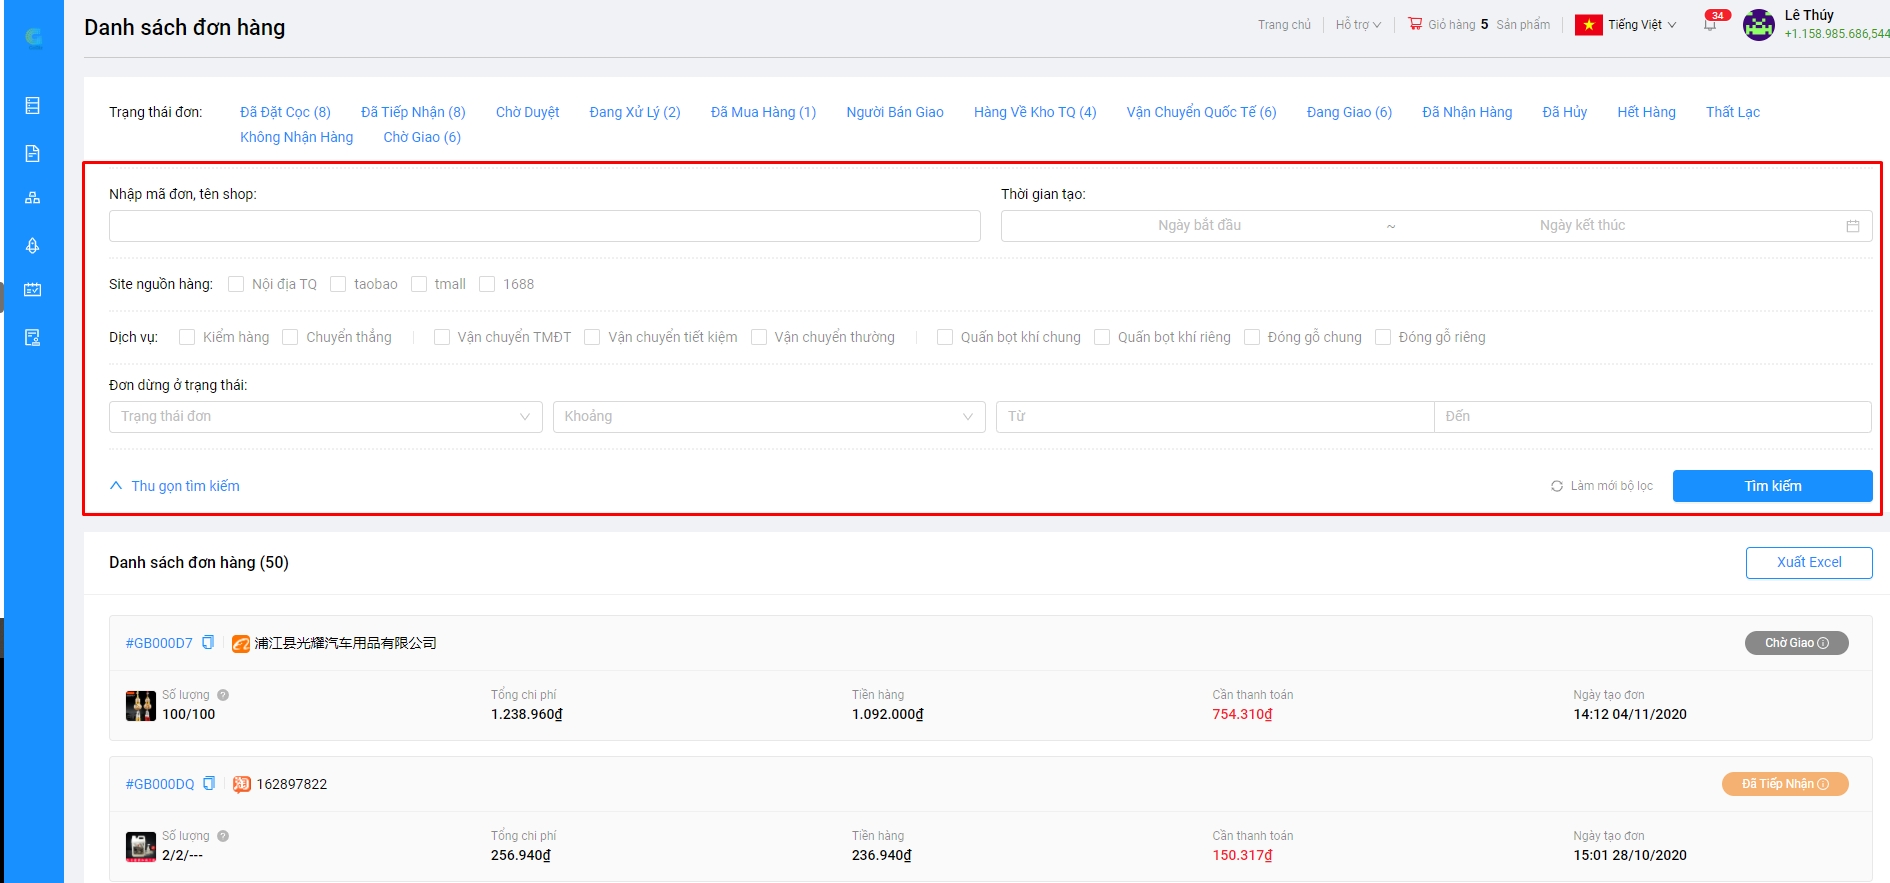
Task: Check the taobao source site checkbox
Action: click(x=338, y=284)
